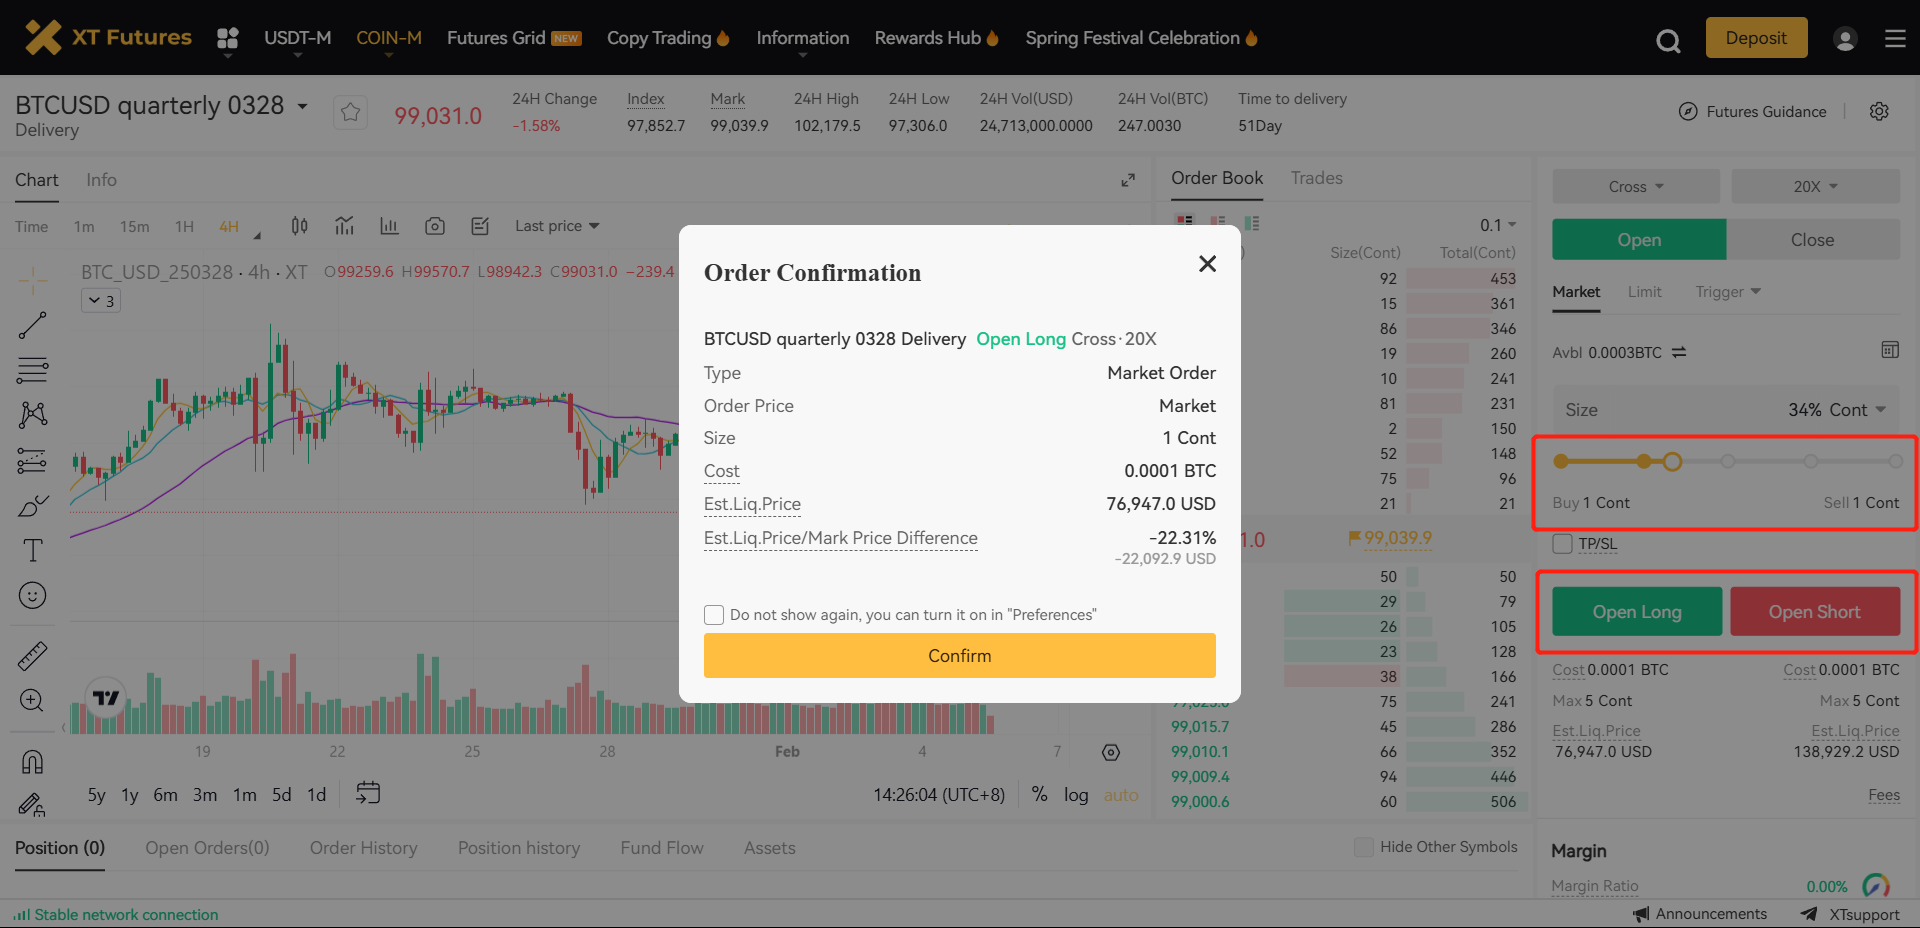1920x928 pixels.
Task: Click the chart screenshot camera icon
Action: 434,226
